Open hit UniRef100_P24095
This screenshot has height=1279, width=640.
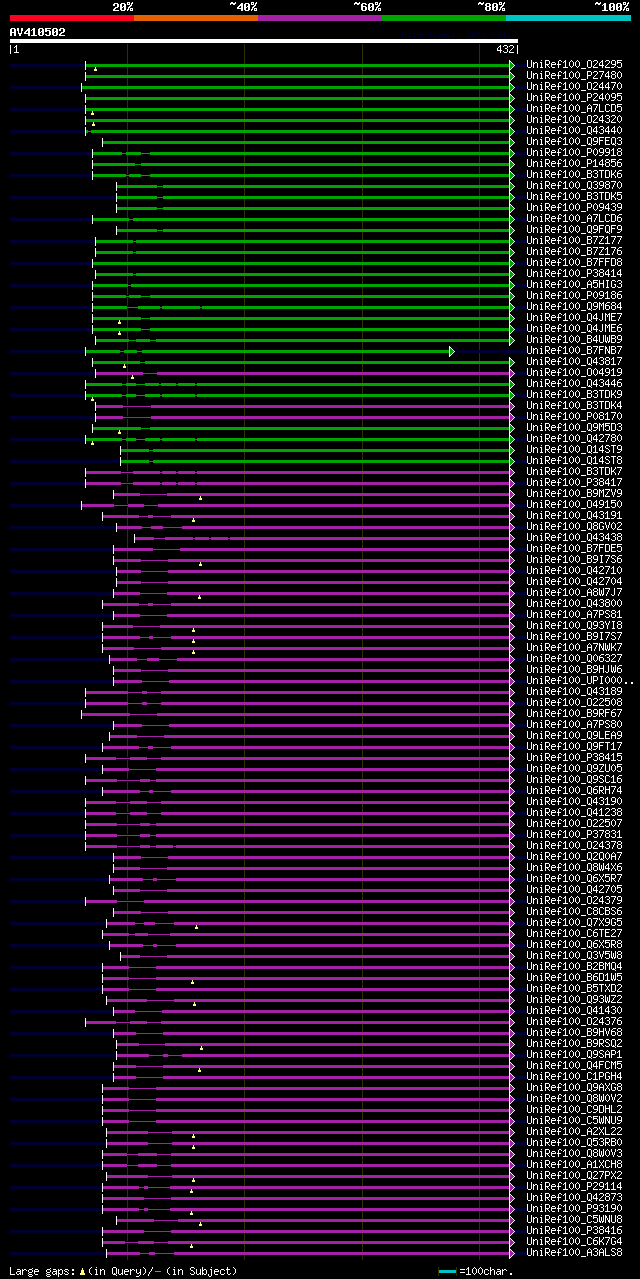tap(573, 97)
